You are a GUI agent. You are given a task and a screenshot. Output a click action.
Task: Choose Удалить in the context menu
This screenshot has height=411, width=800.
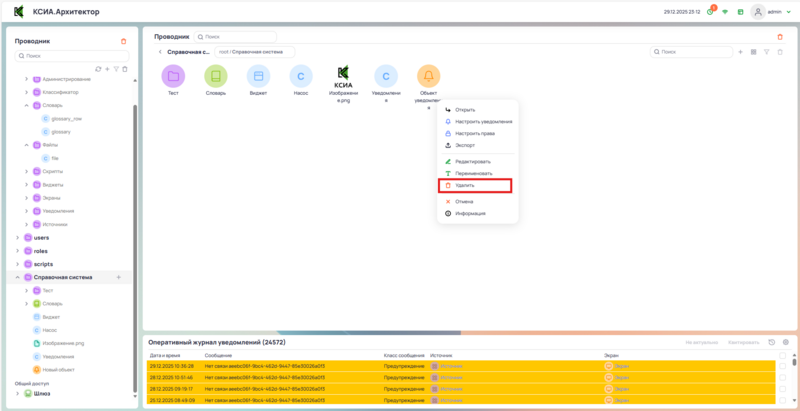tap(465, 186)
